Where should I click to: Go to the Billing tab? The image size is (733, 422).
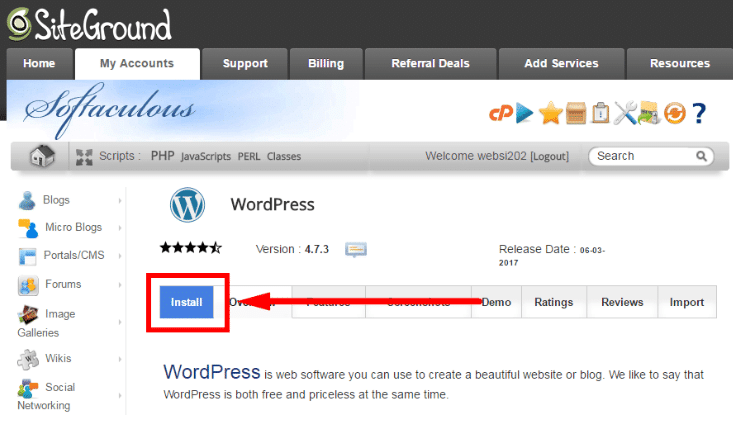(326, 64)
